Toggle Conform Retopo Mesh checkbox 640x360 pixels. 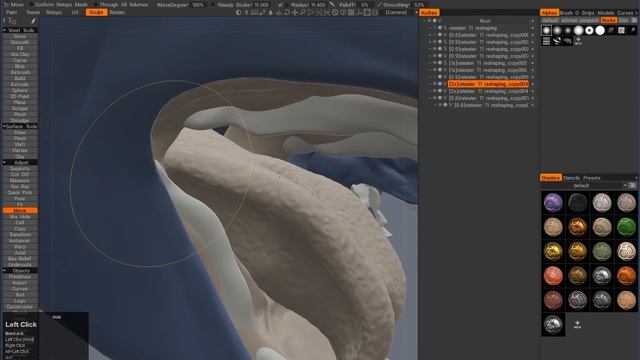tap(31, 4)
